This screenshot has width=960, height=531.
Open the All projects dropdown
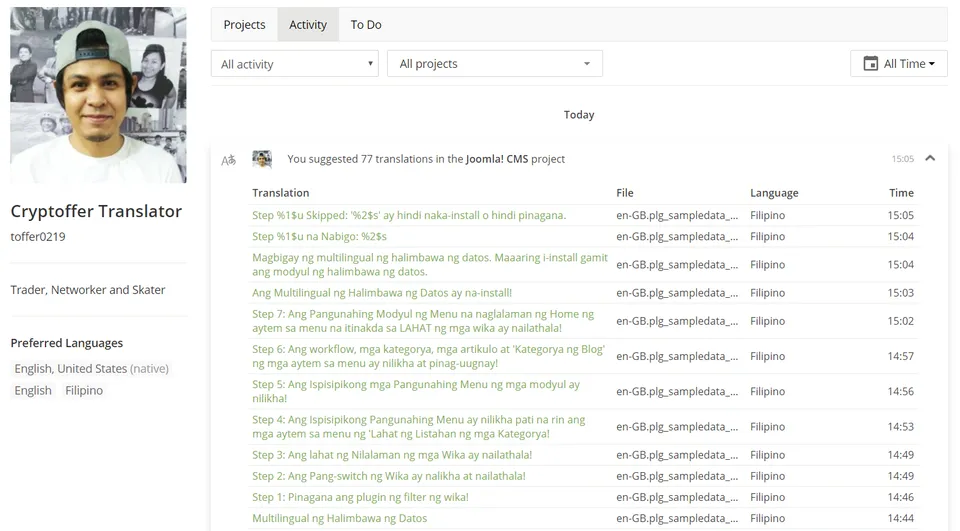pyautogui.click(x=495, y=64)
